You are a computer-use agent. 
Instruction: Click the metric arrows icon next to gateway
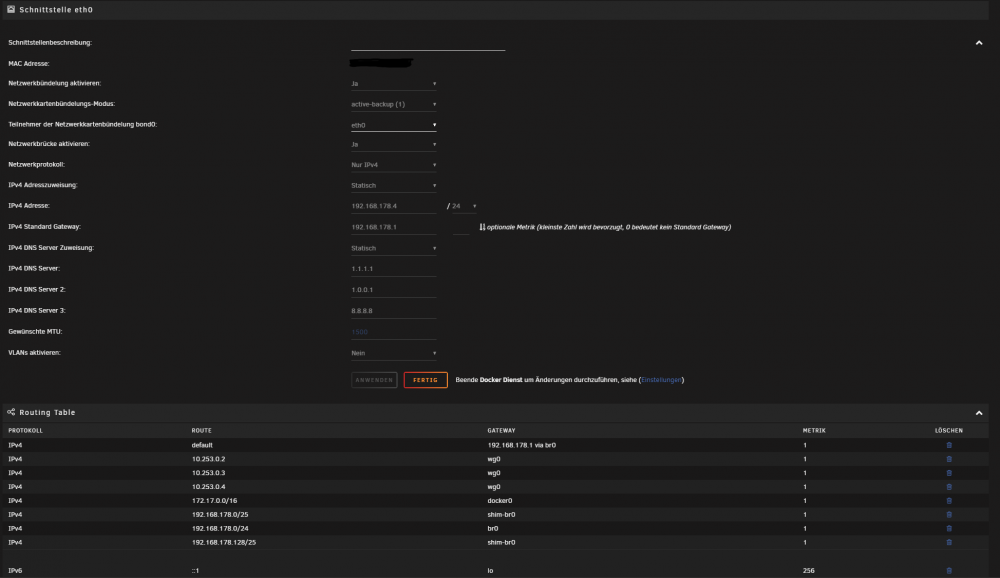click(x=482, y=227)
